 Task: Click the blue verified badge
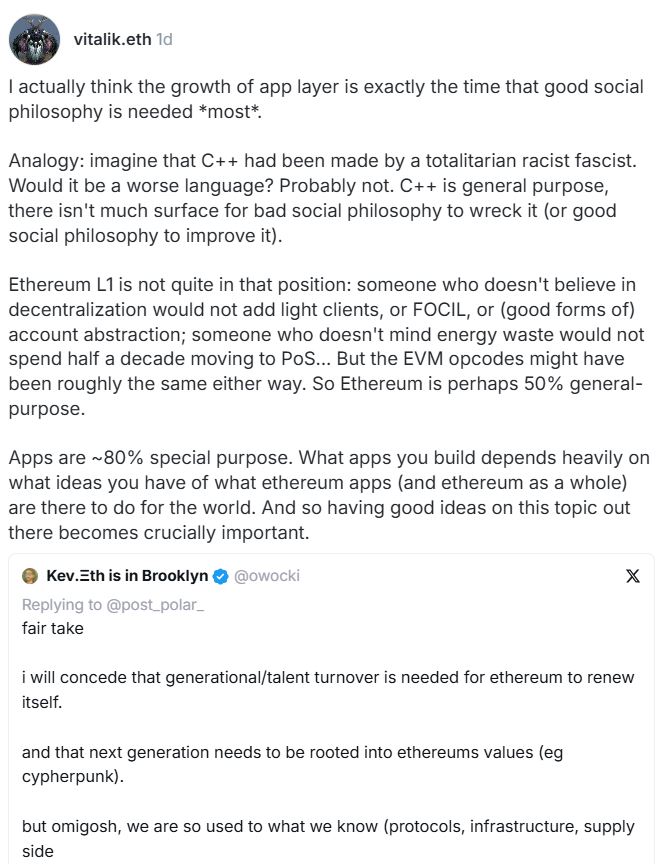pyautogui.click(x=221, y=576)
